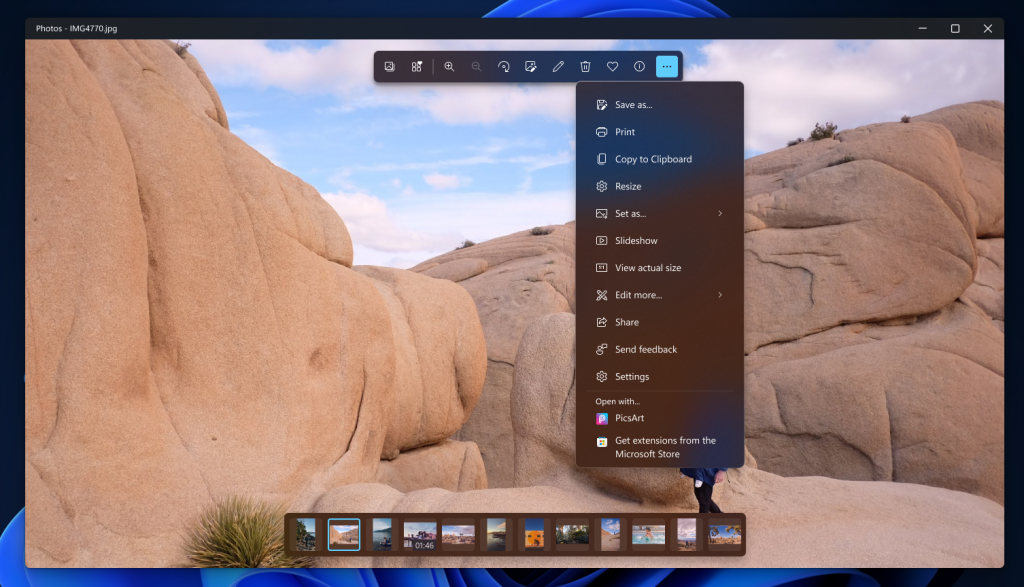The height and width of the screenshot is (587, 1024).
Task: Select Copy to Clipboard menu entry
Action: 653,159
